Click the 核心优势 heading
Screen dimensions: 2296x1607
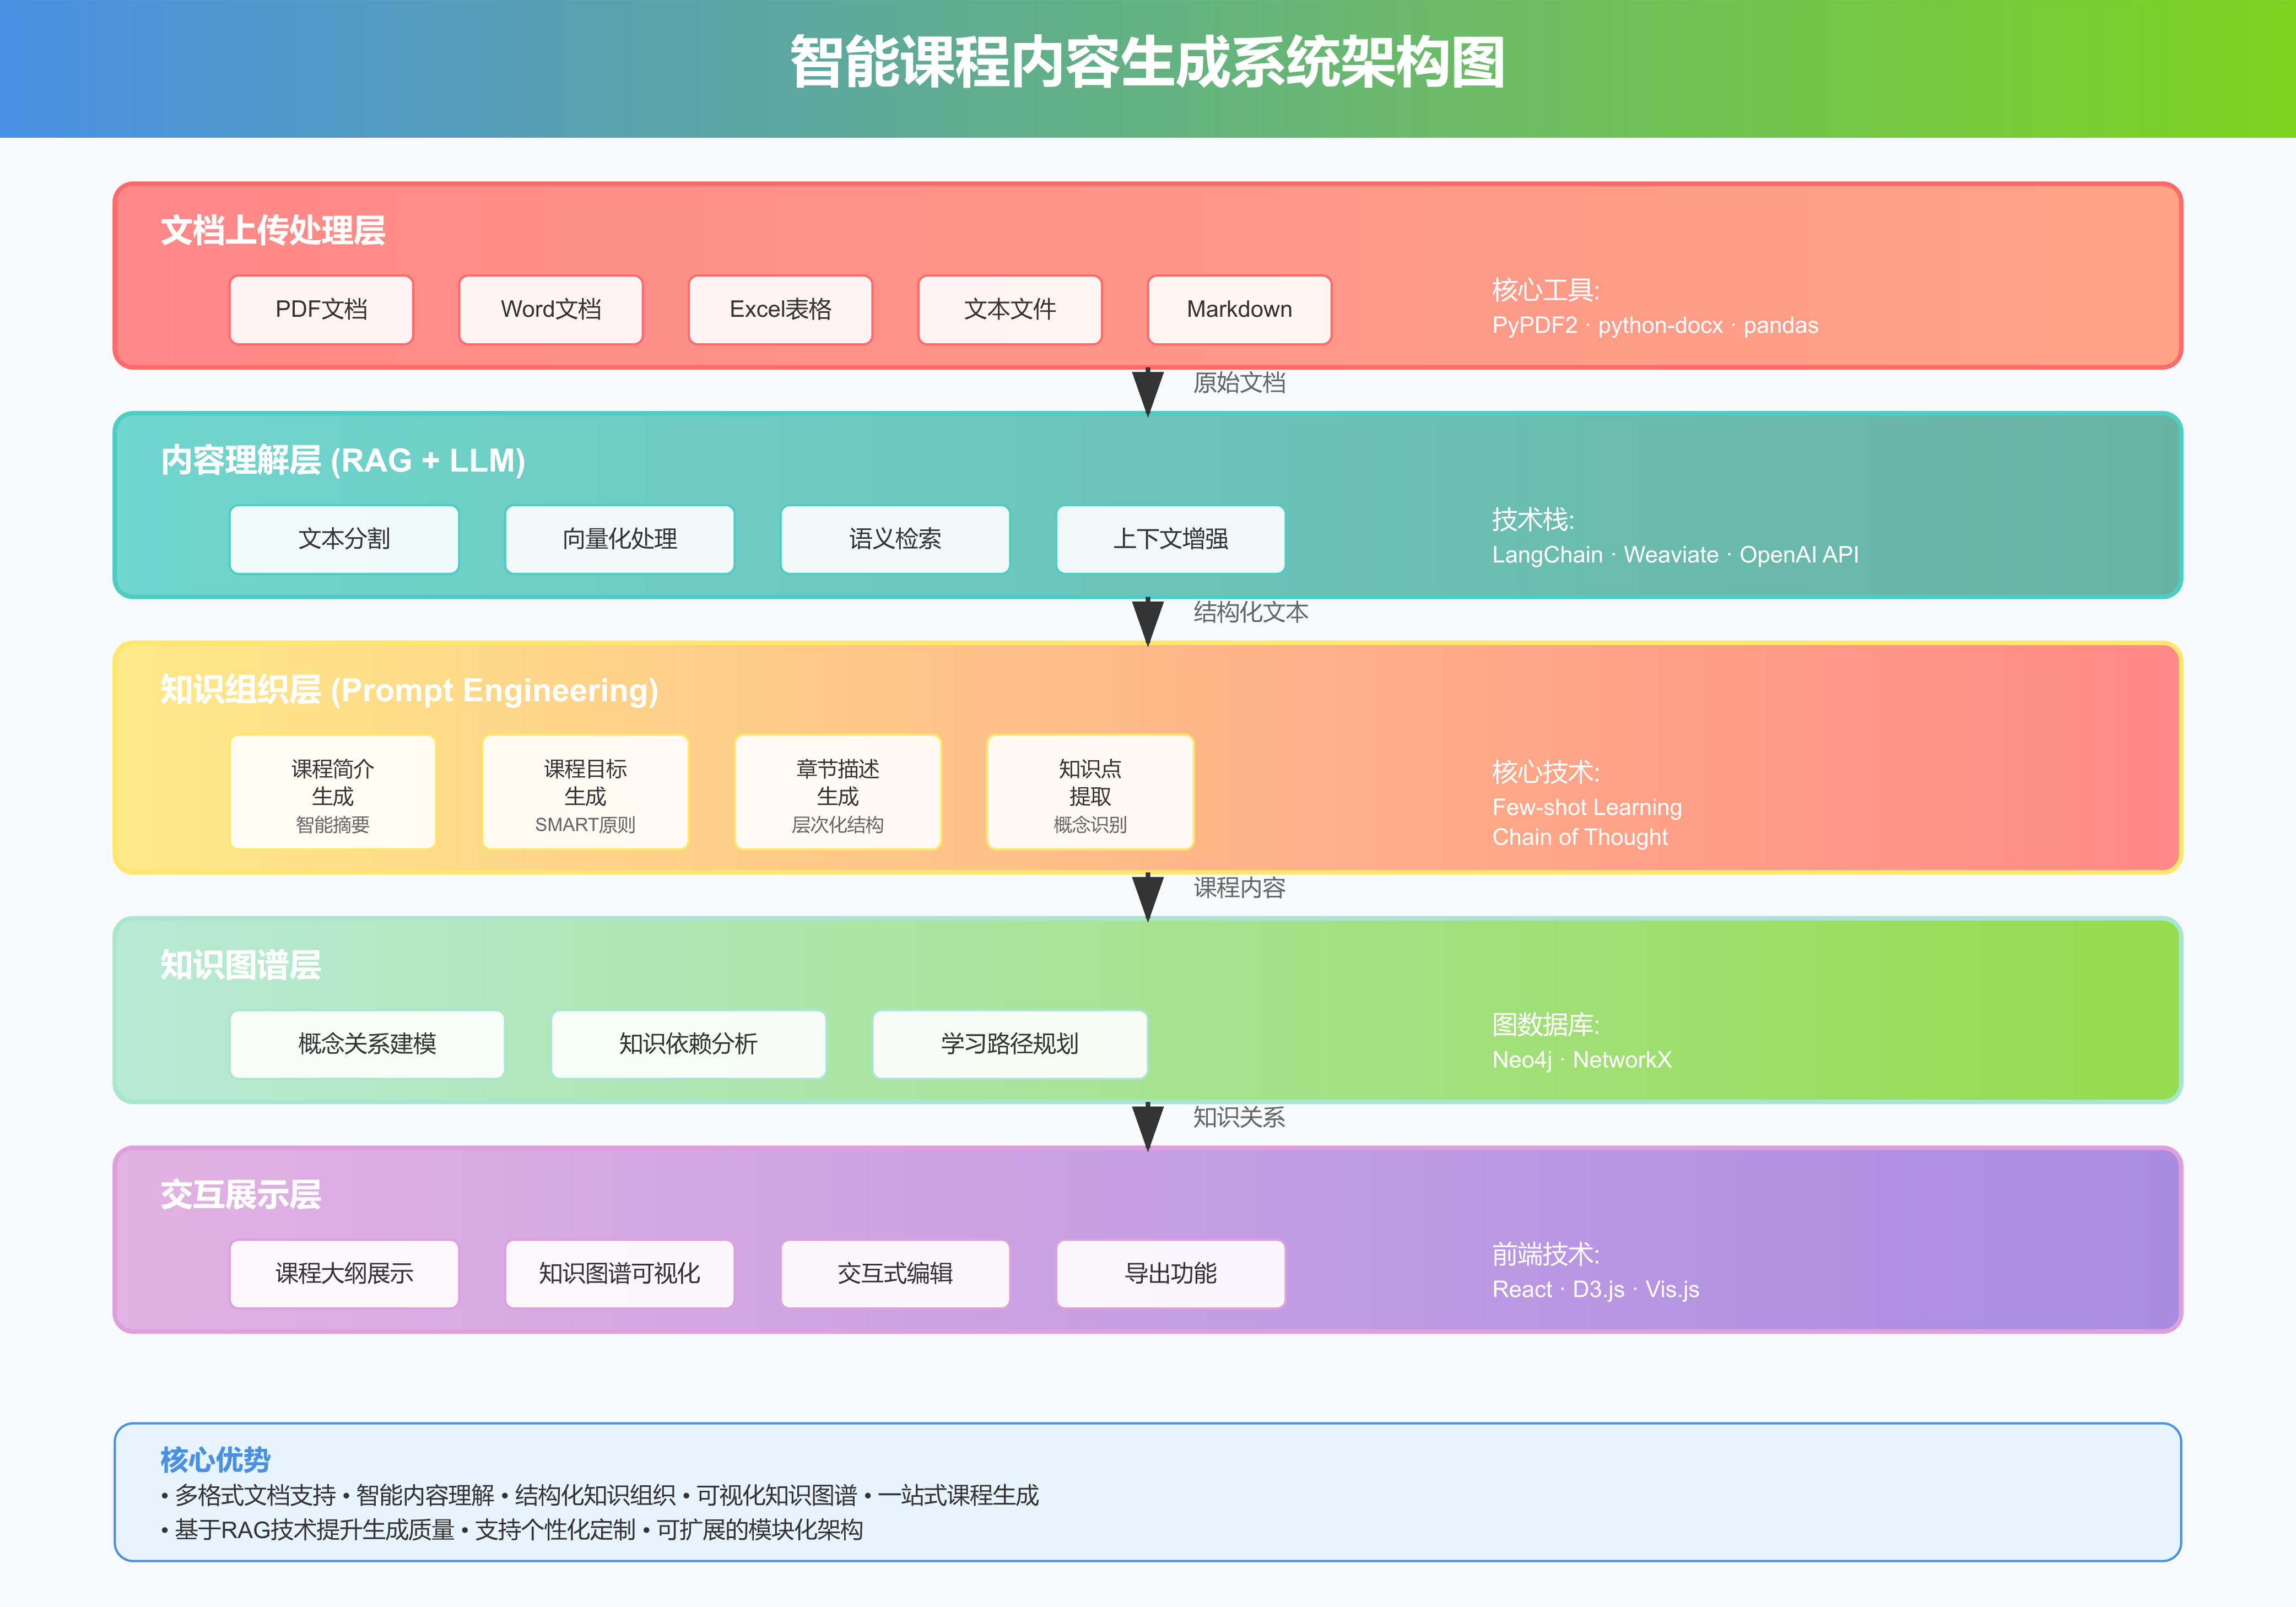(215, 1459)
